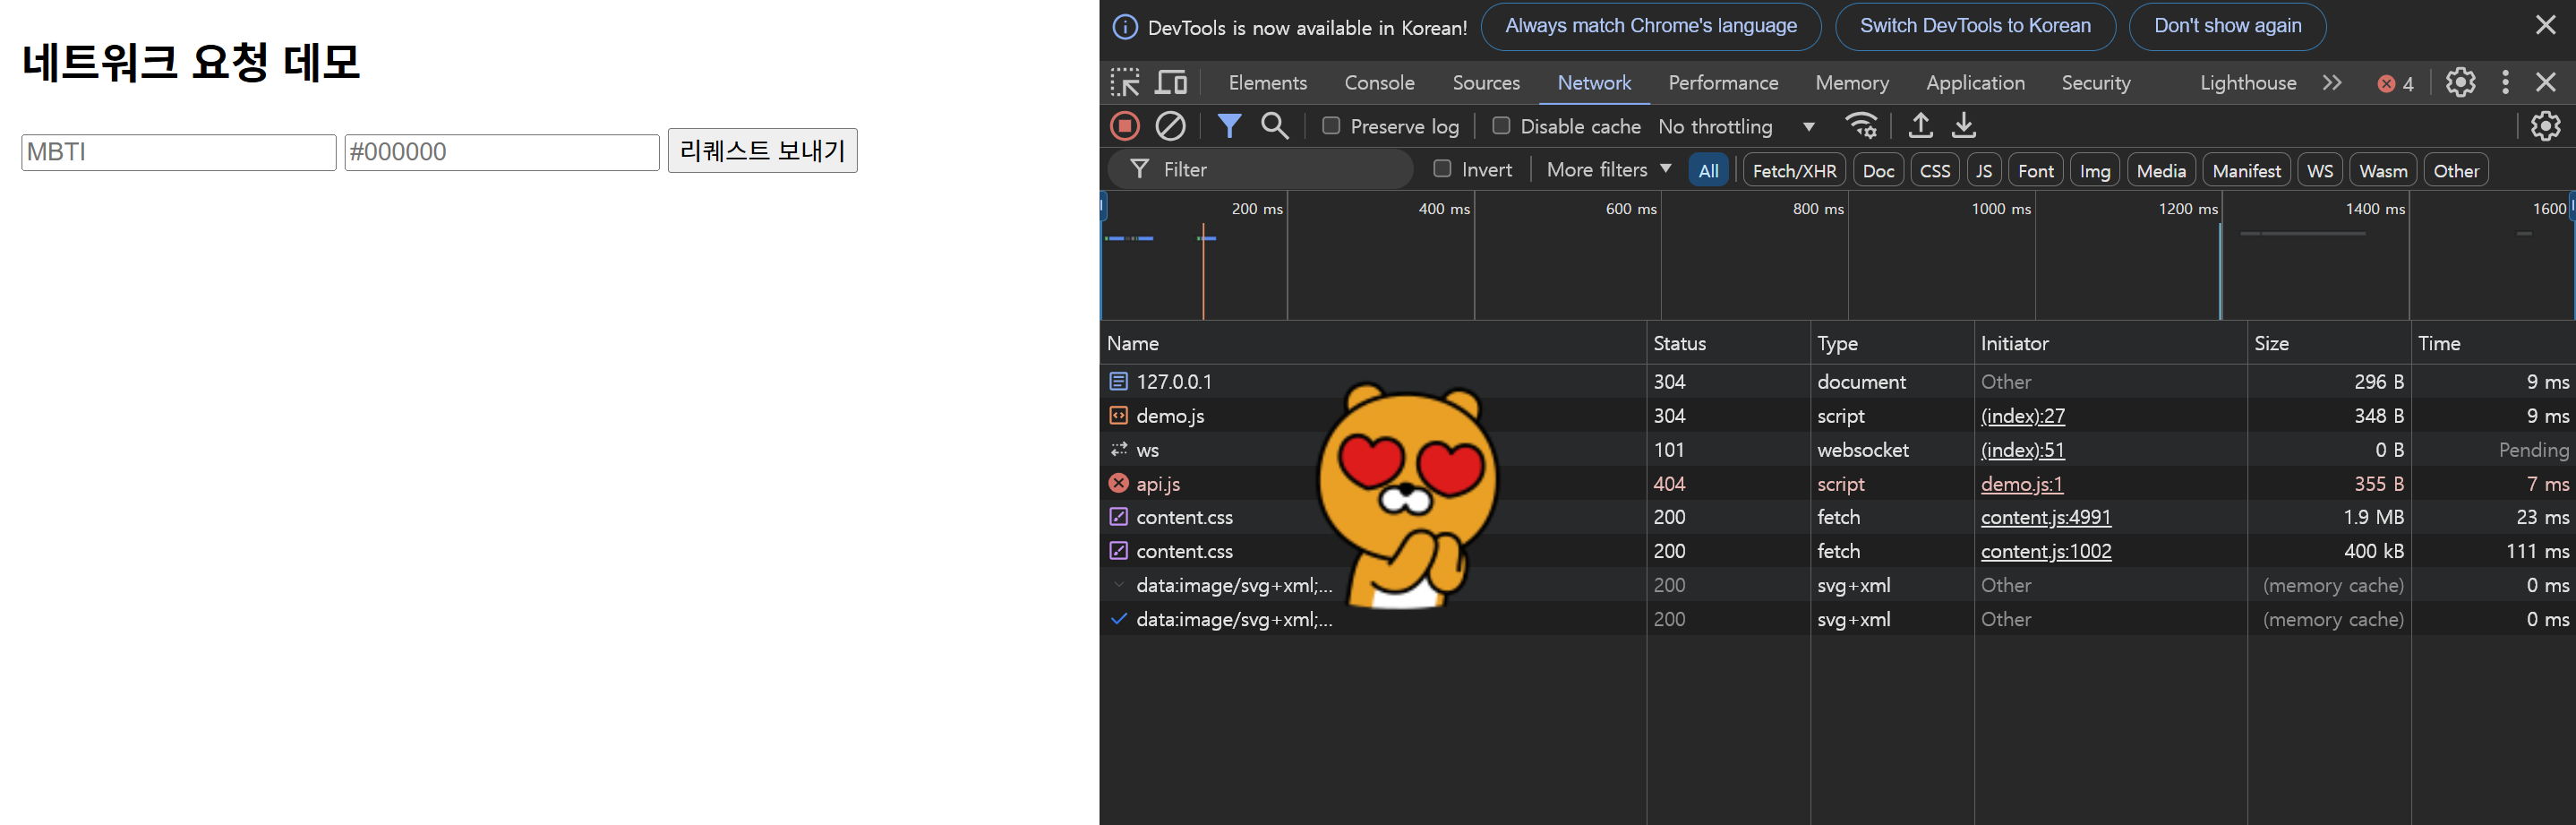Toggle the CSS type filter
This screenshot has height=825, width=2576.
pyautogui.click(x=1934, y=170)
